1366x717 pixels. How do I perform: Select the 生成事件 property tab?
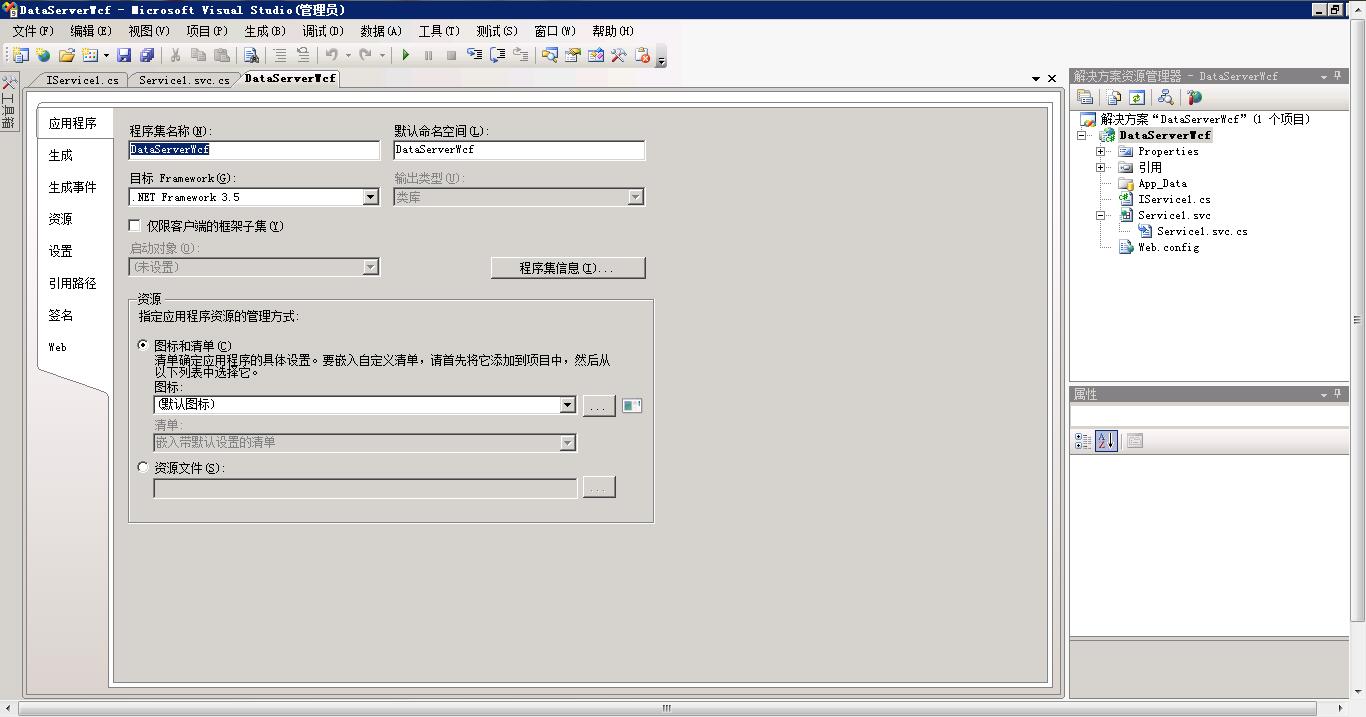coord(72,187)
